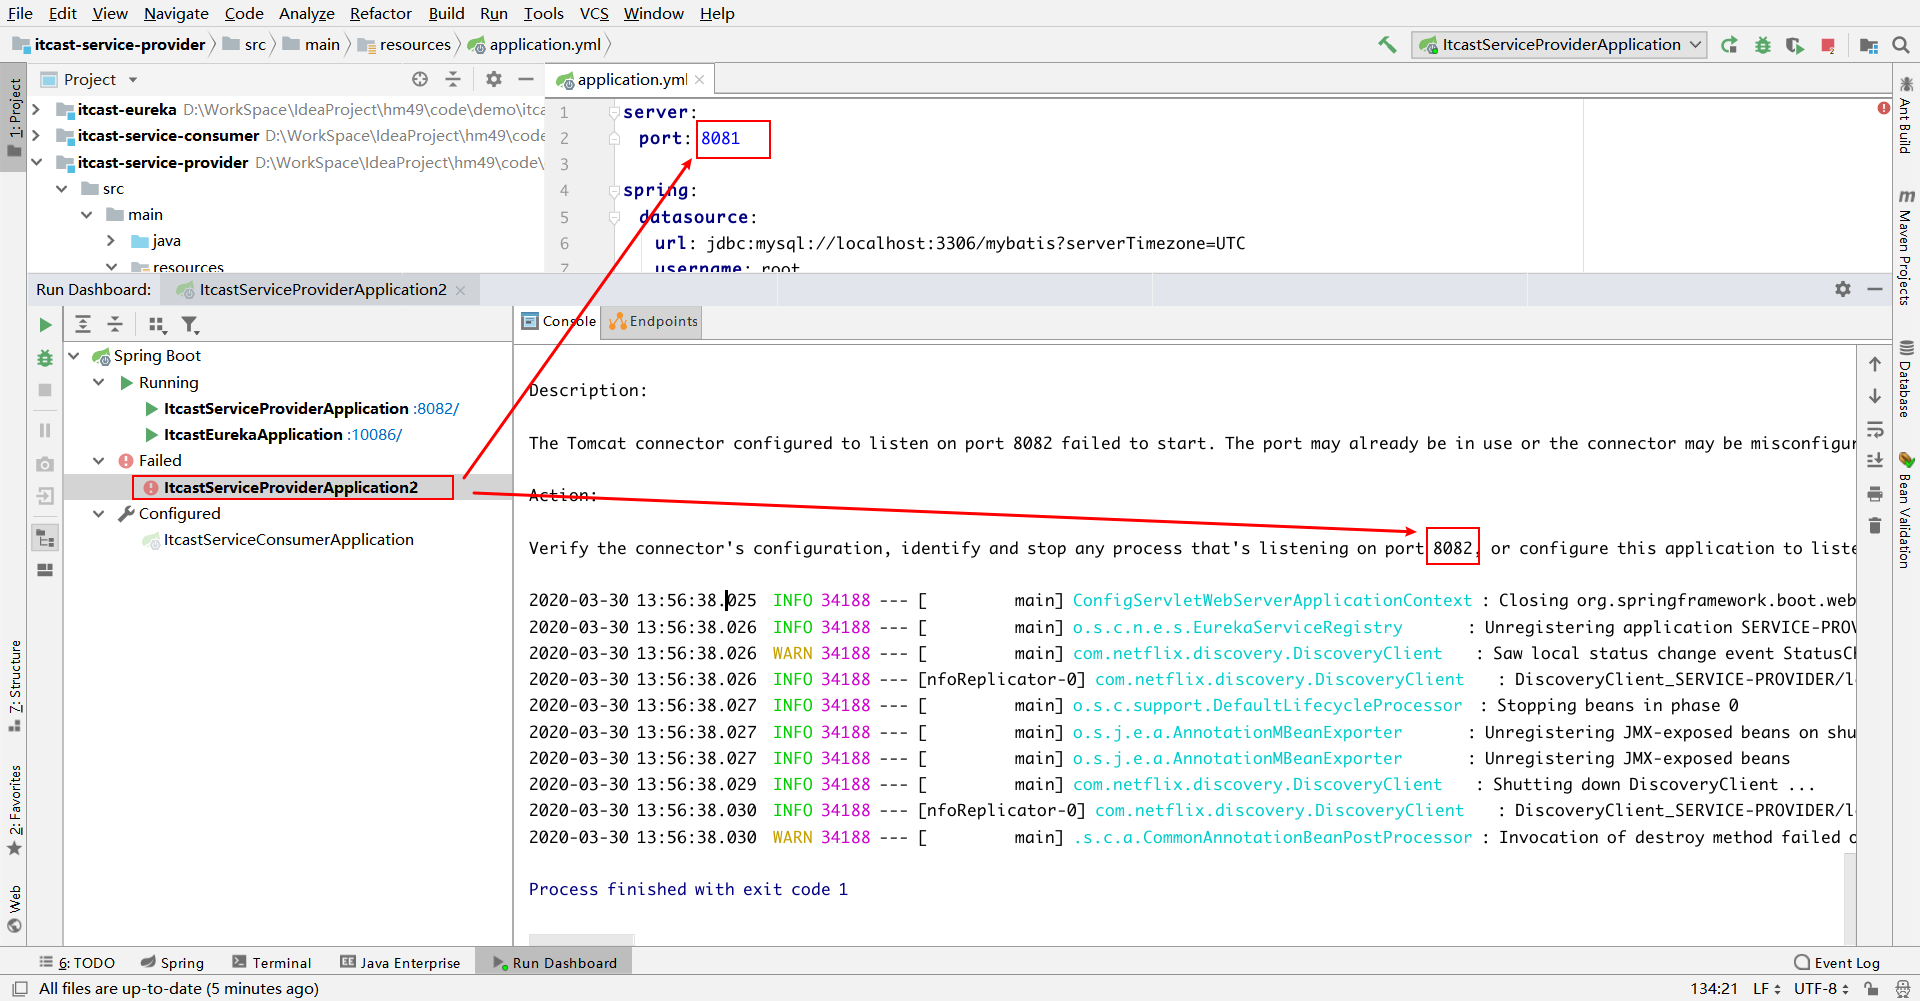
Task: Expand the itcast-service-consumer module
Action: click(36, 135)
